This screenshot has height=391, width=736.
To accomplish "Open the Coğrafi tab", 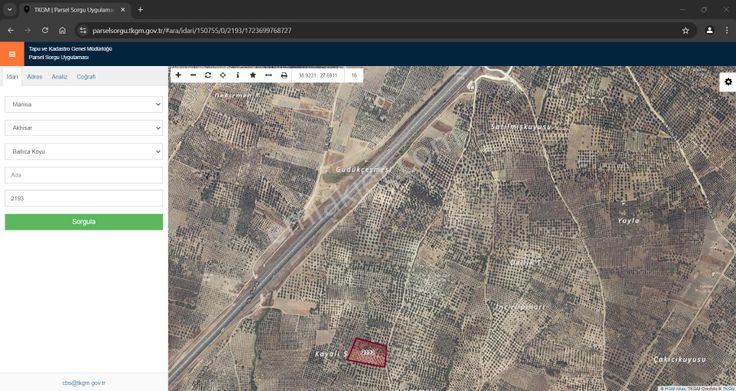I will click(x=86, y=77).
